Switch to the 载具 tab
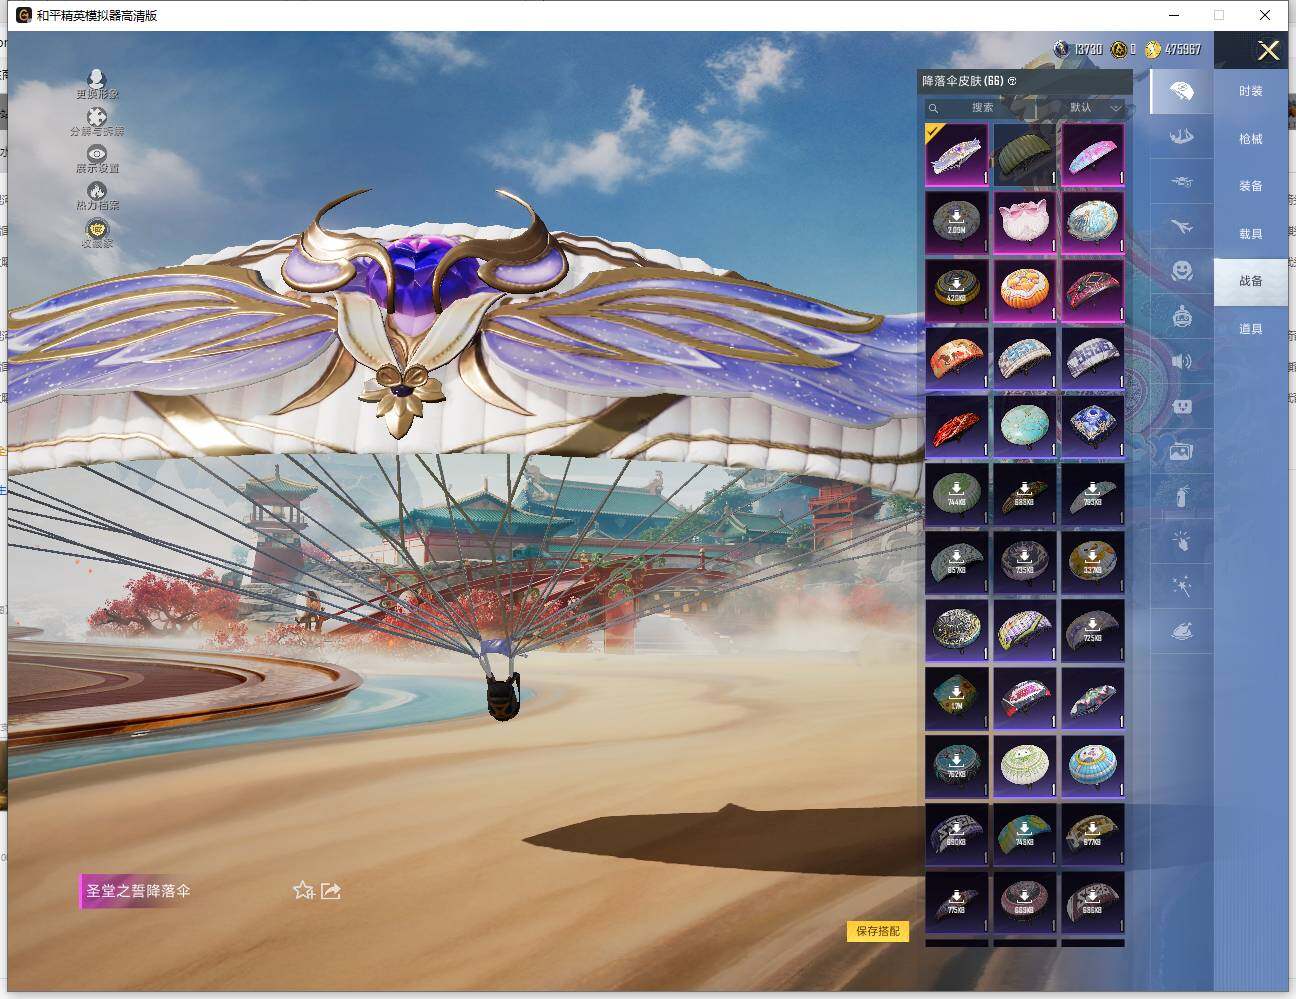The image size is (1296, 999). [x=1250, y=234]
